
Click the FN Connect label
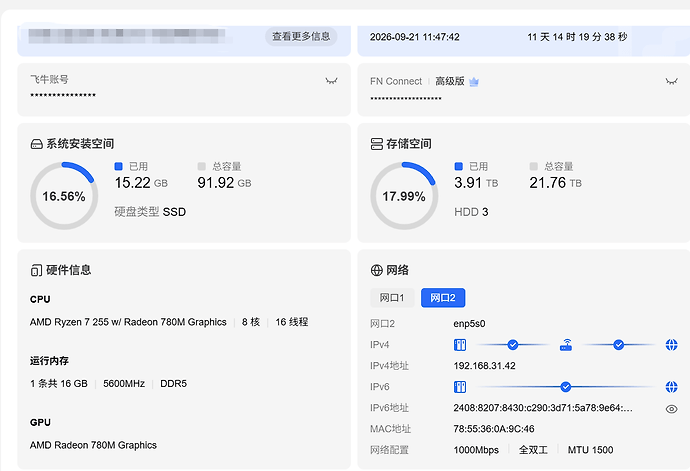396,81
